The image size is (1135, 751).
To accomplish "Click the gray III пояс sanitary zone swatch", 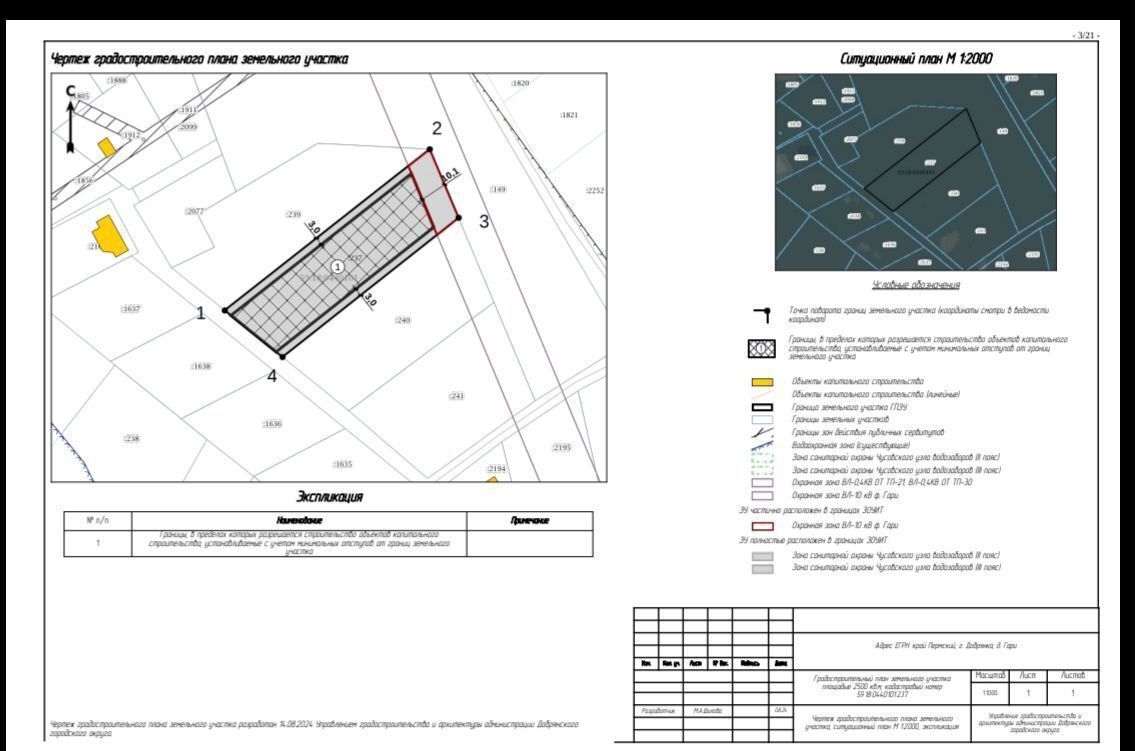I will click(762, 569).
